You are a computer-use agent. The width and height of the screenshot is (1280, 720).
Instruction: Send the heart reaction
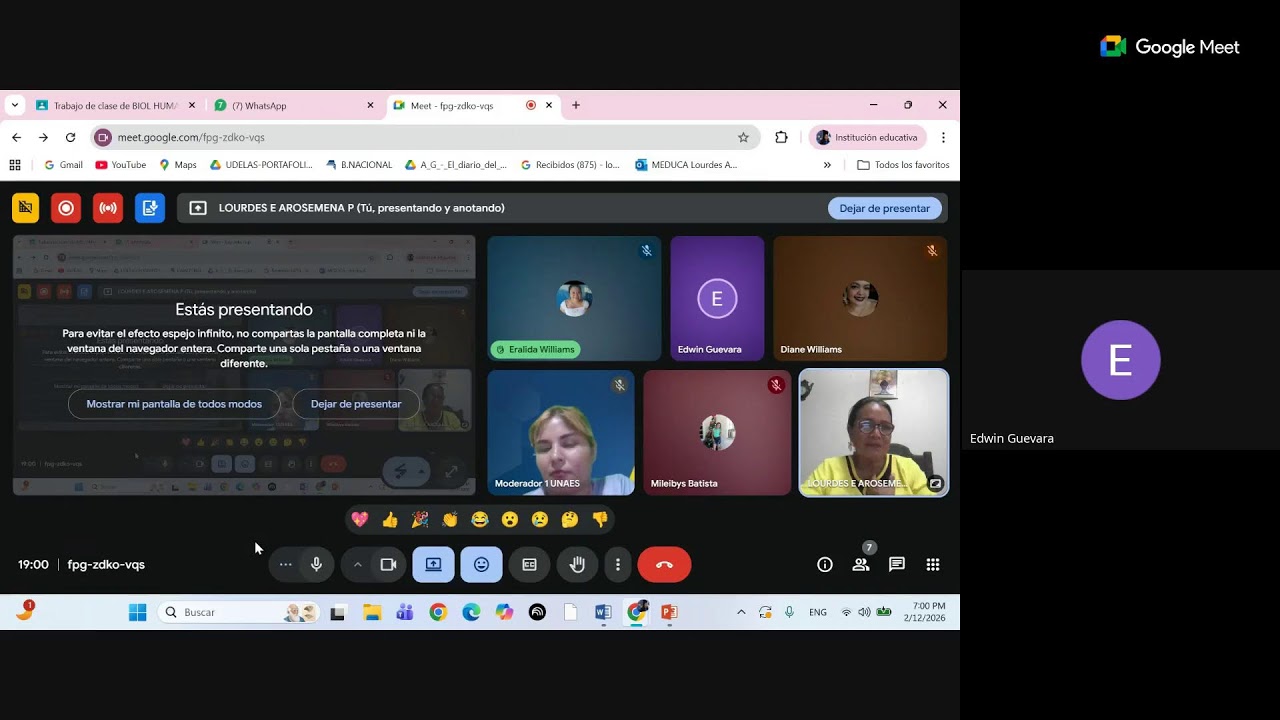click(x=360, y=519)
